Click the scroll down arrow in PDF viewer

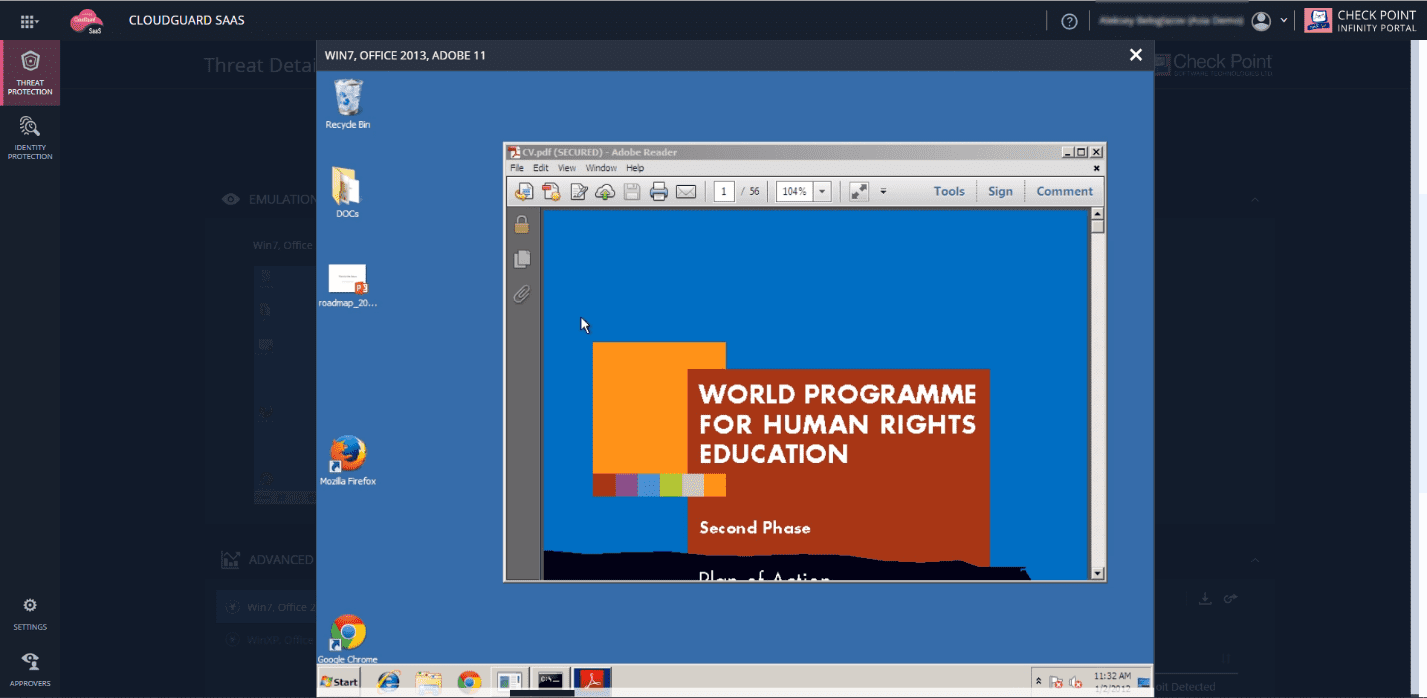(x=1097, y=573)
